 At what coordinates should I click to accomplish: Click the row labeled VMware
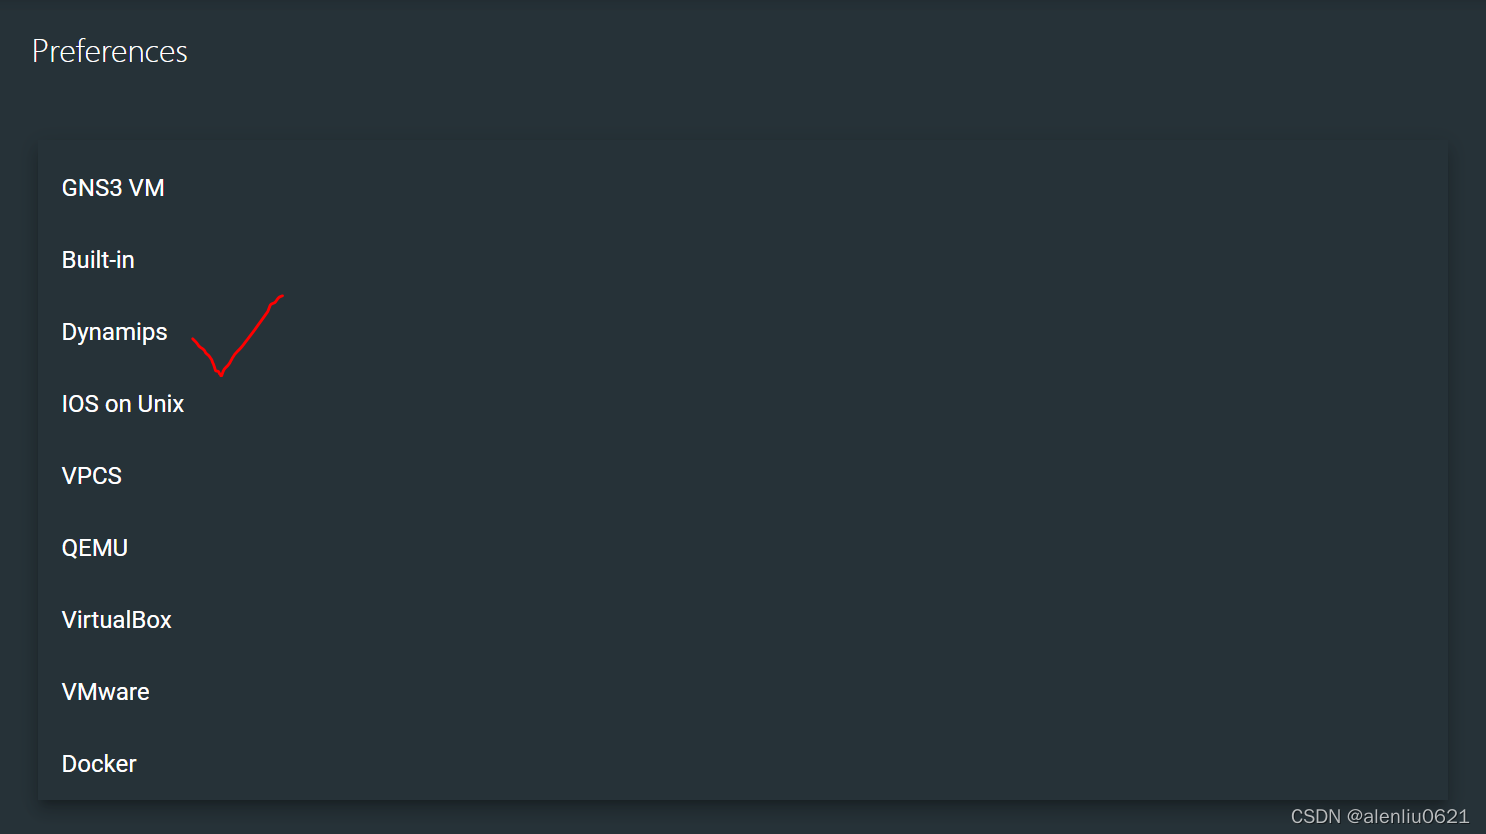tap(743, 692)
